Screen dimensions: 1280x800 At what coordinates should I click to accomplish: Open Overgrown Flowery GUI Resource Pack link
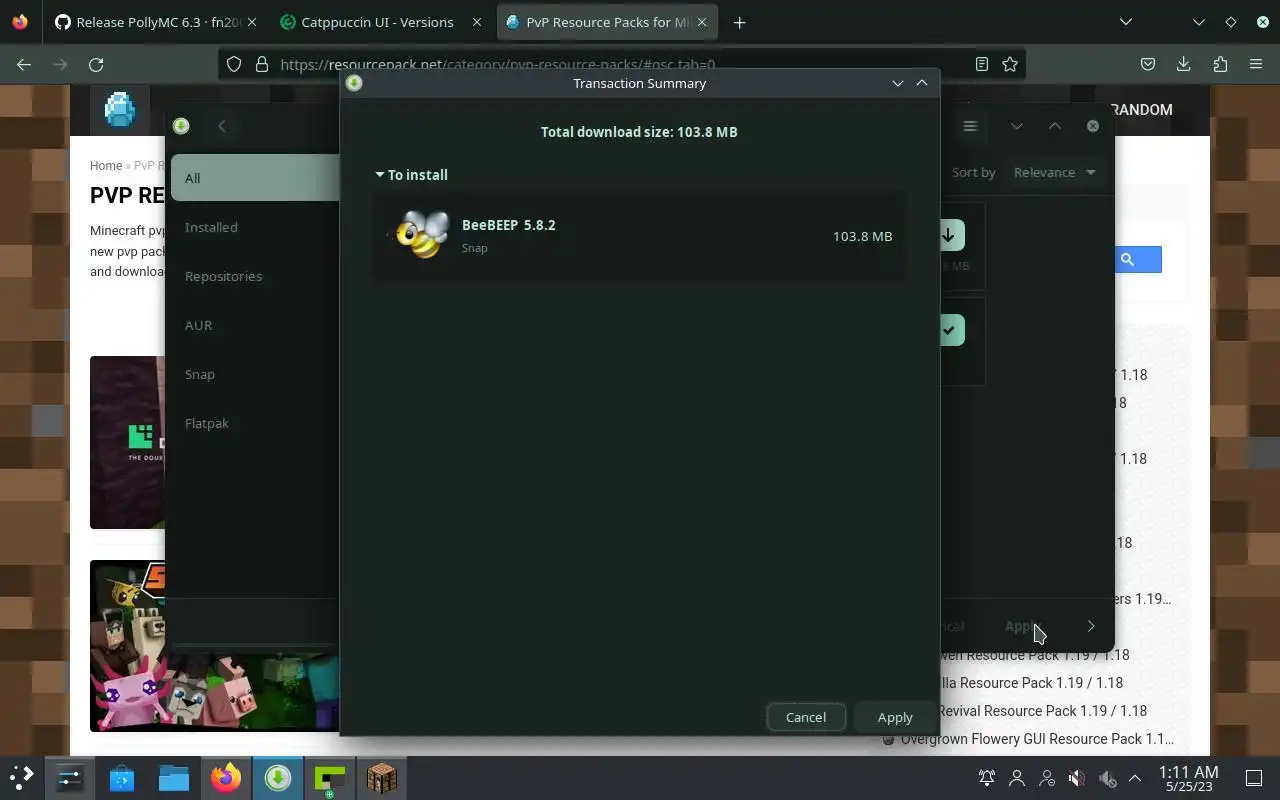tap(1037, 739)
